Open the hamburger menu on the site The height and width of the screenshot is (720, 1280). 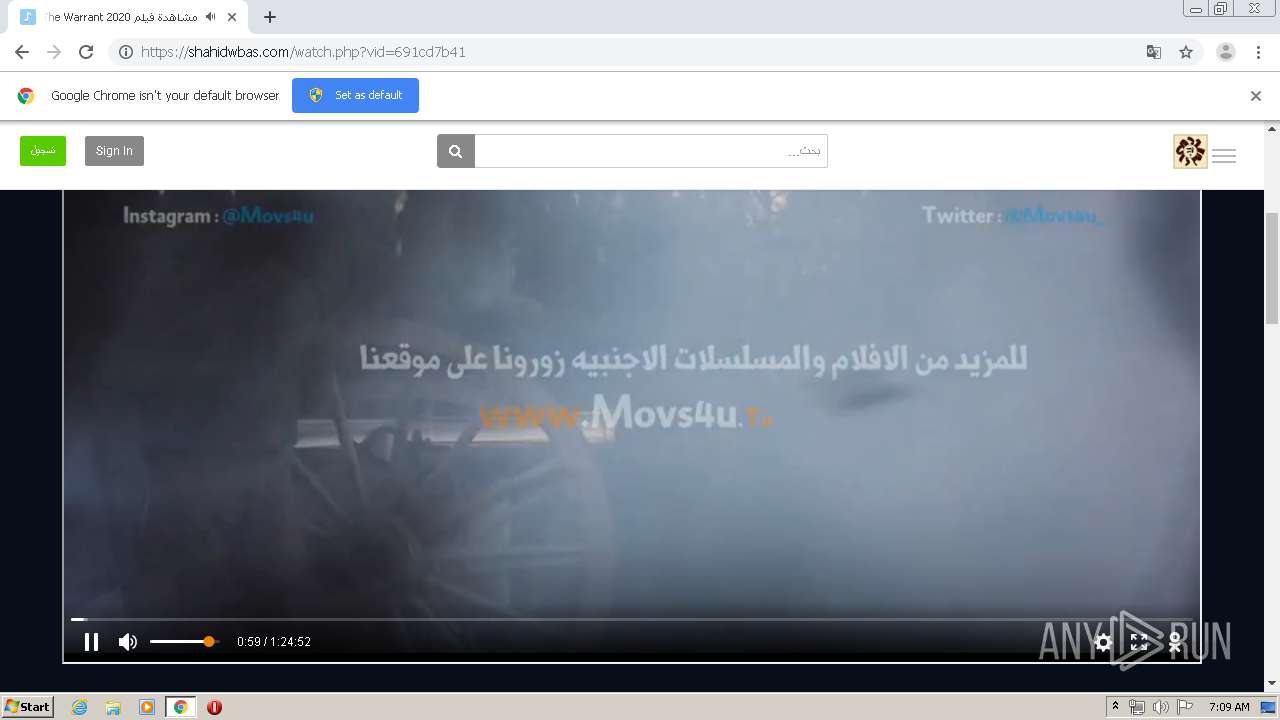pyautogui.click(x=1224, y=155)
